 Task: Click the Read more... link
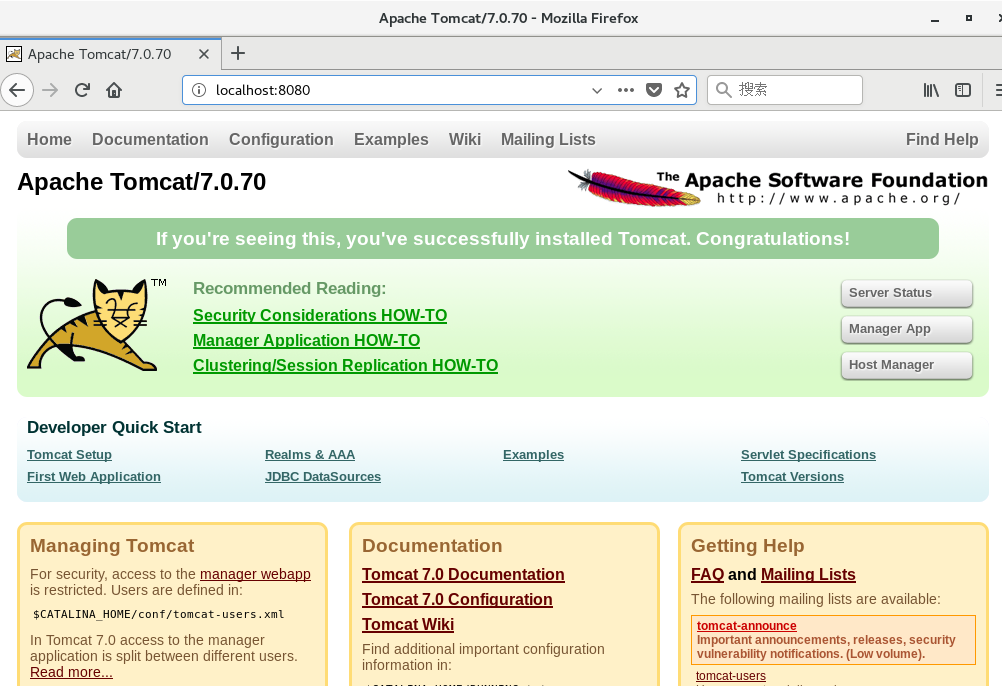point(71,672)
